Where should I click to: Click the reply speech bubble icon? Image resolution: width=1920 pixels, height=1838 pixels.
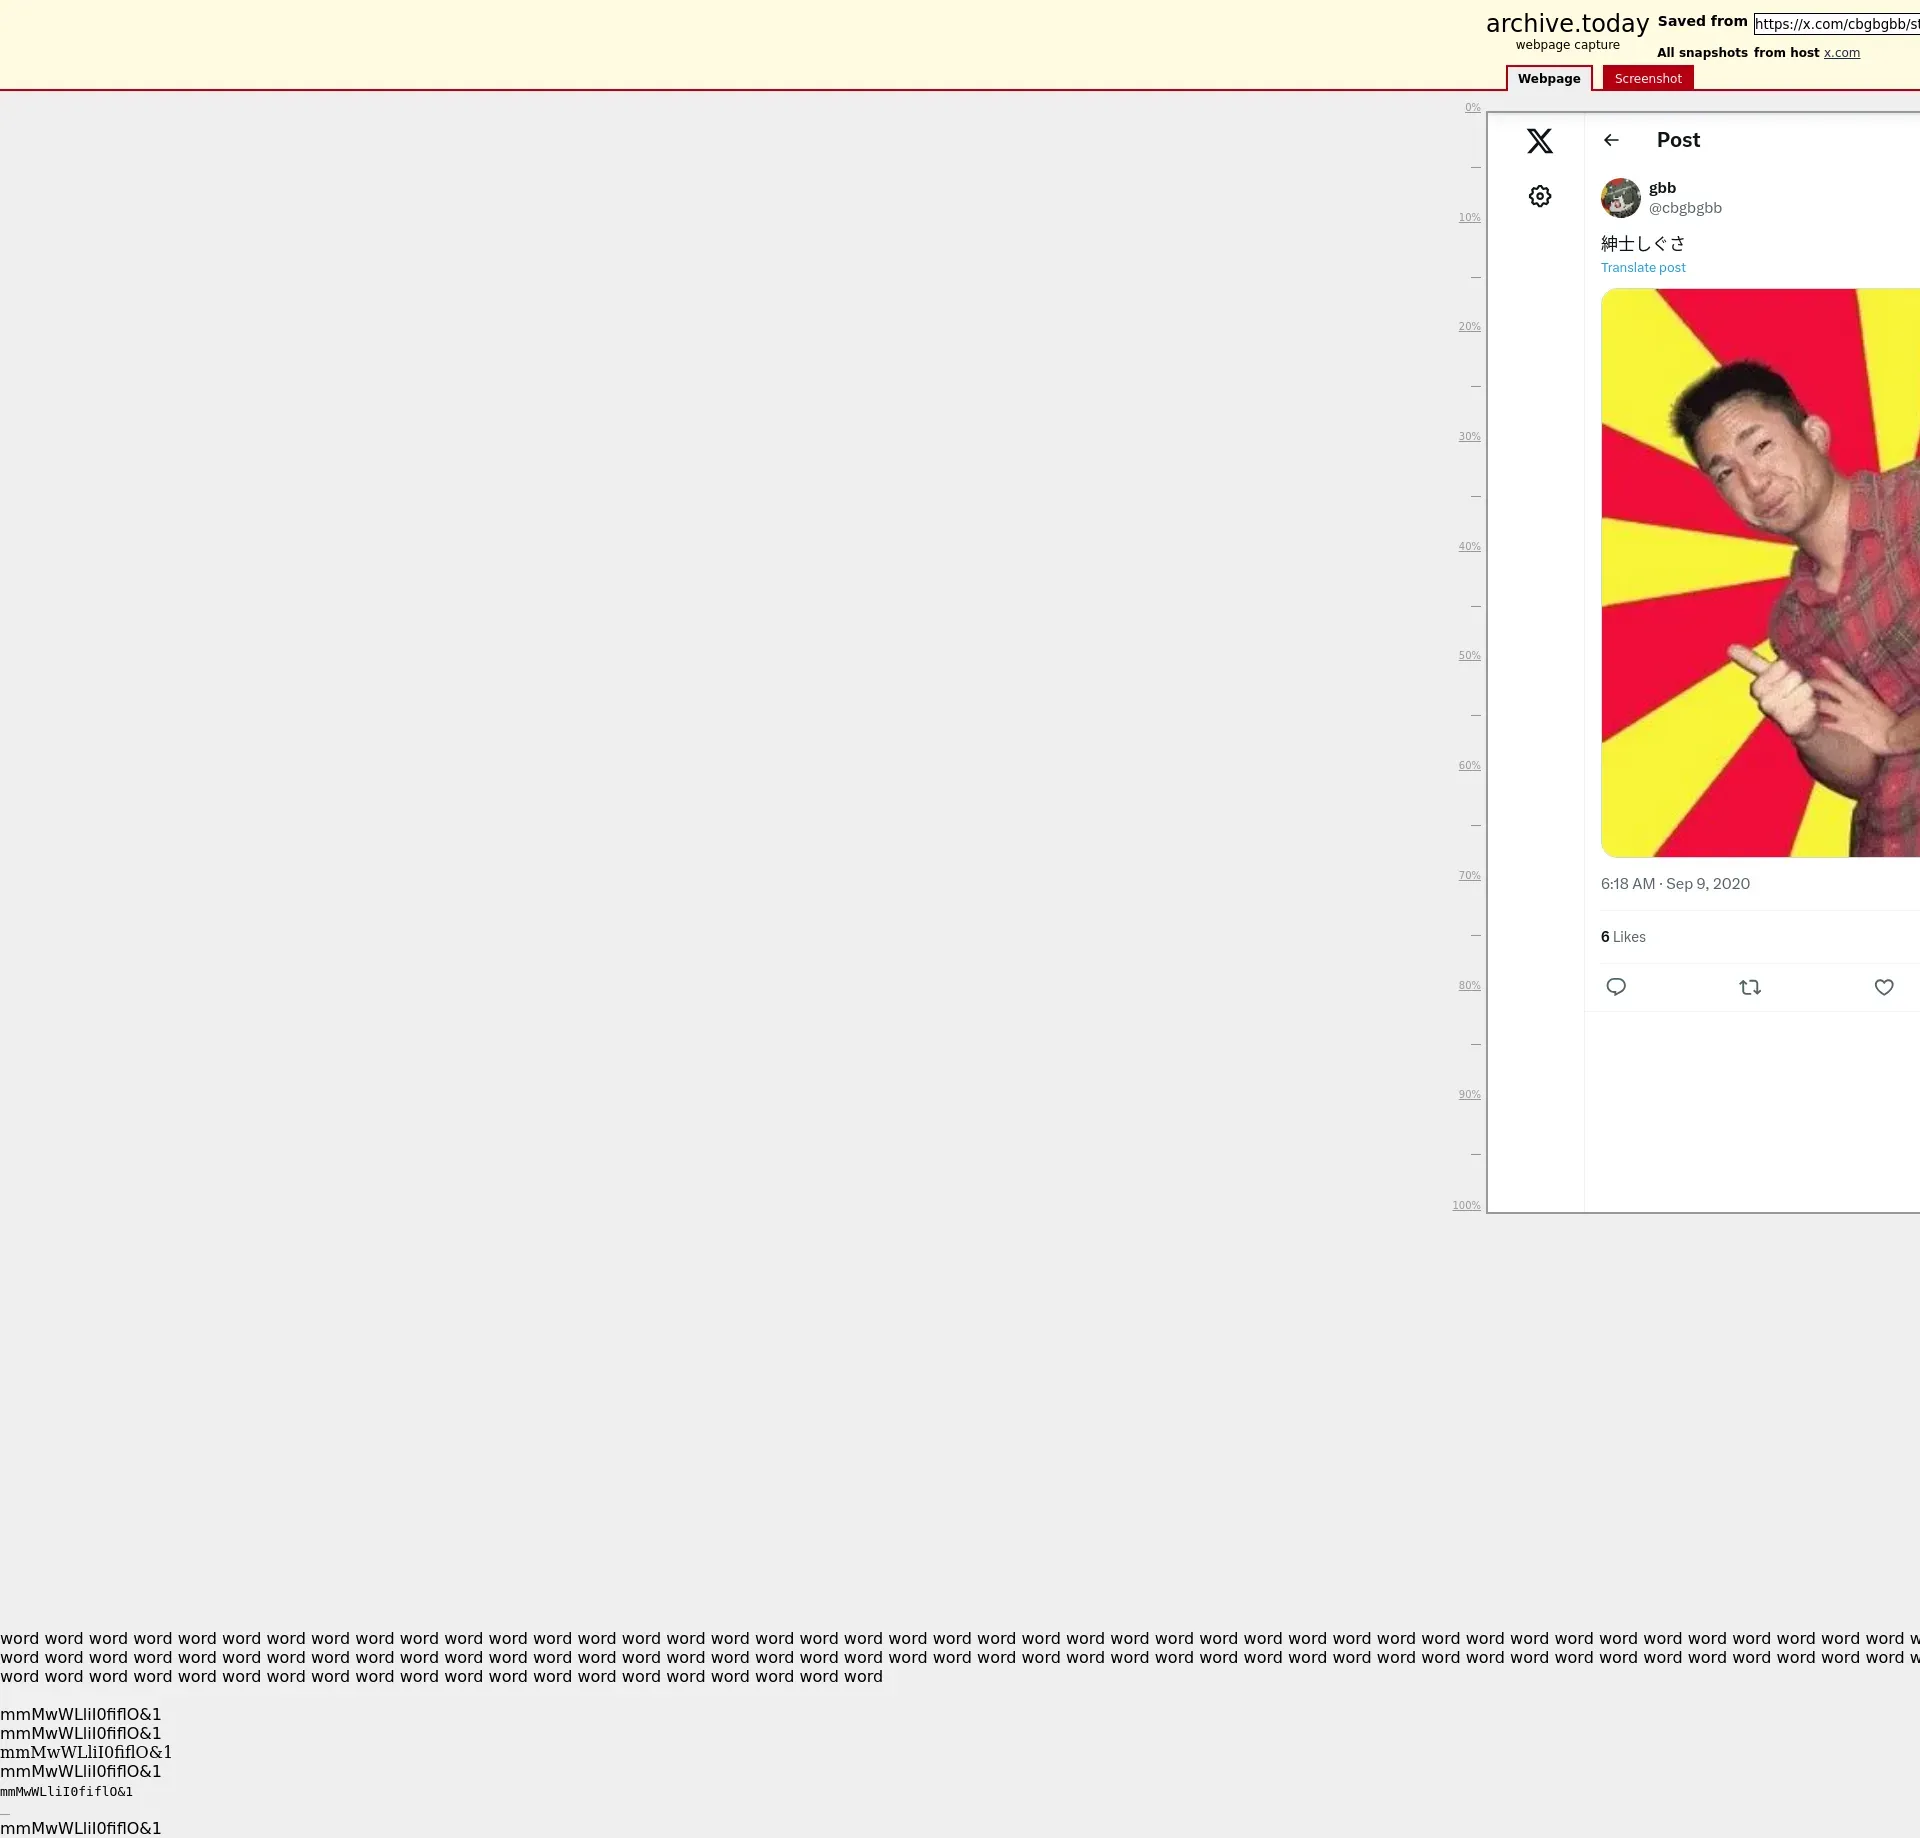tap(1615, 987)
